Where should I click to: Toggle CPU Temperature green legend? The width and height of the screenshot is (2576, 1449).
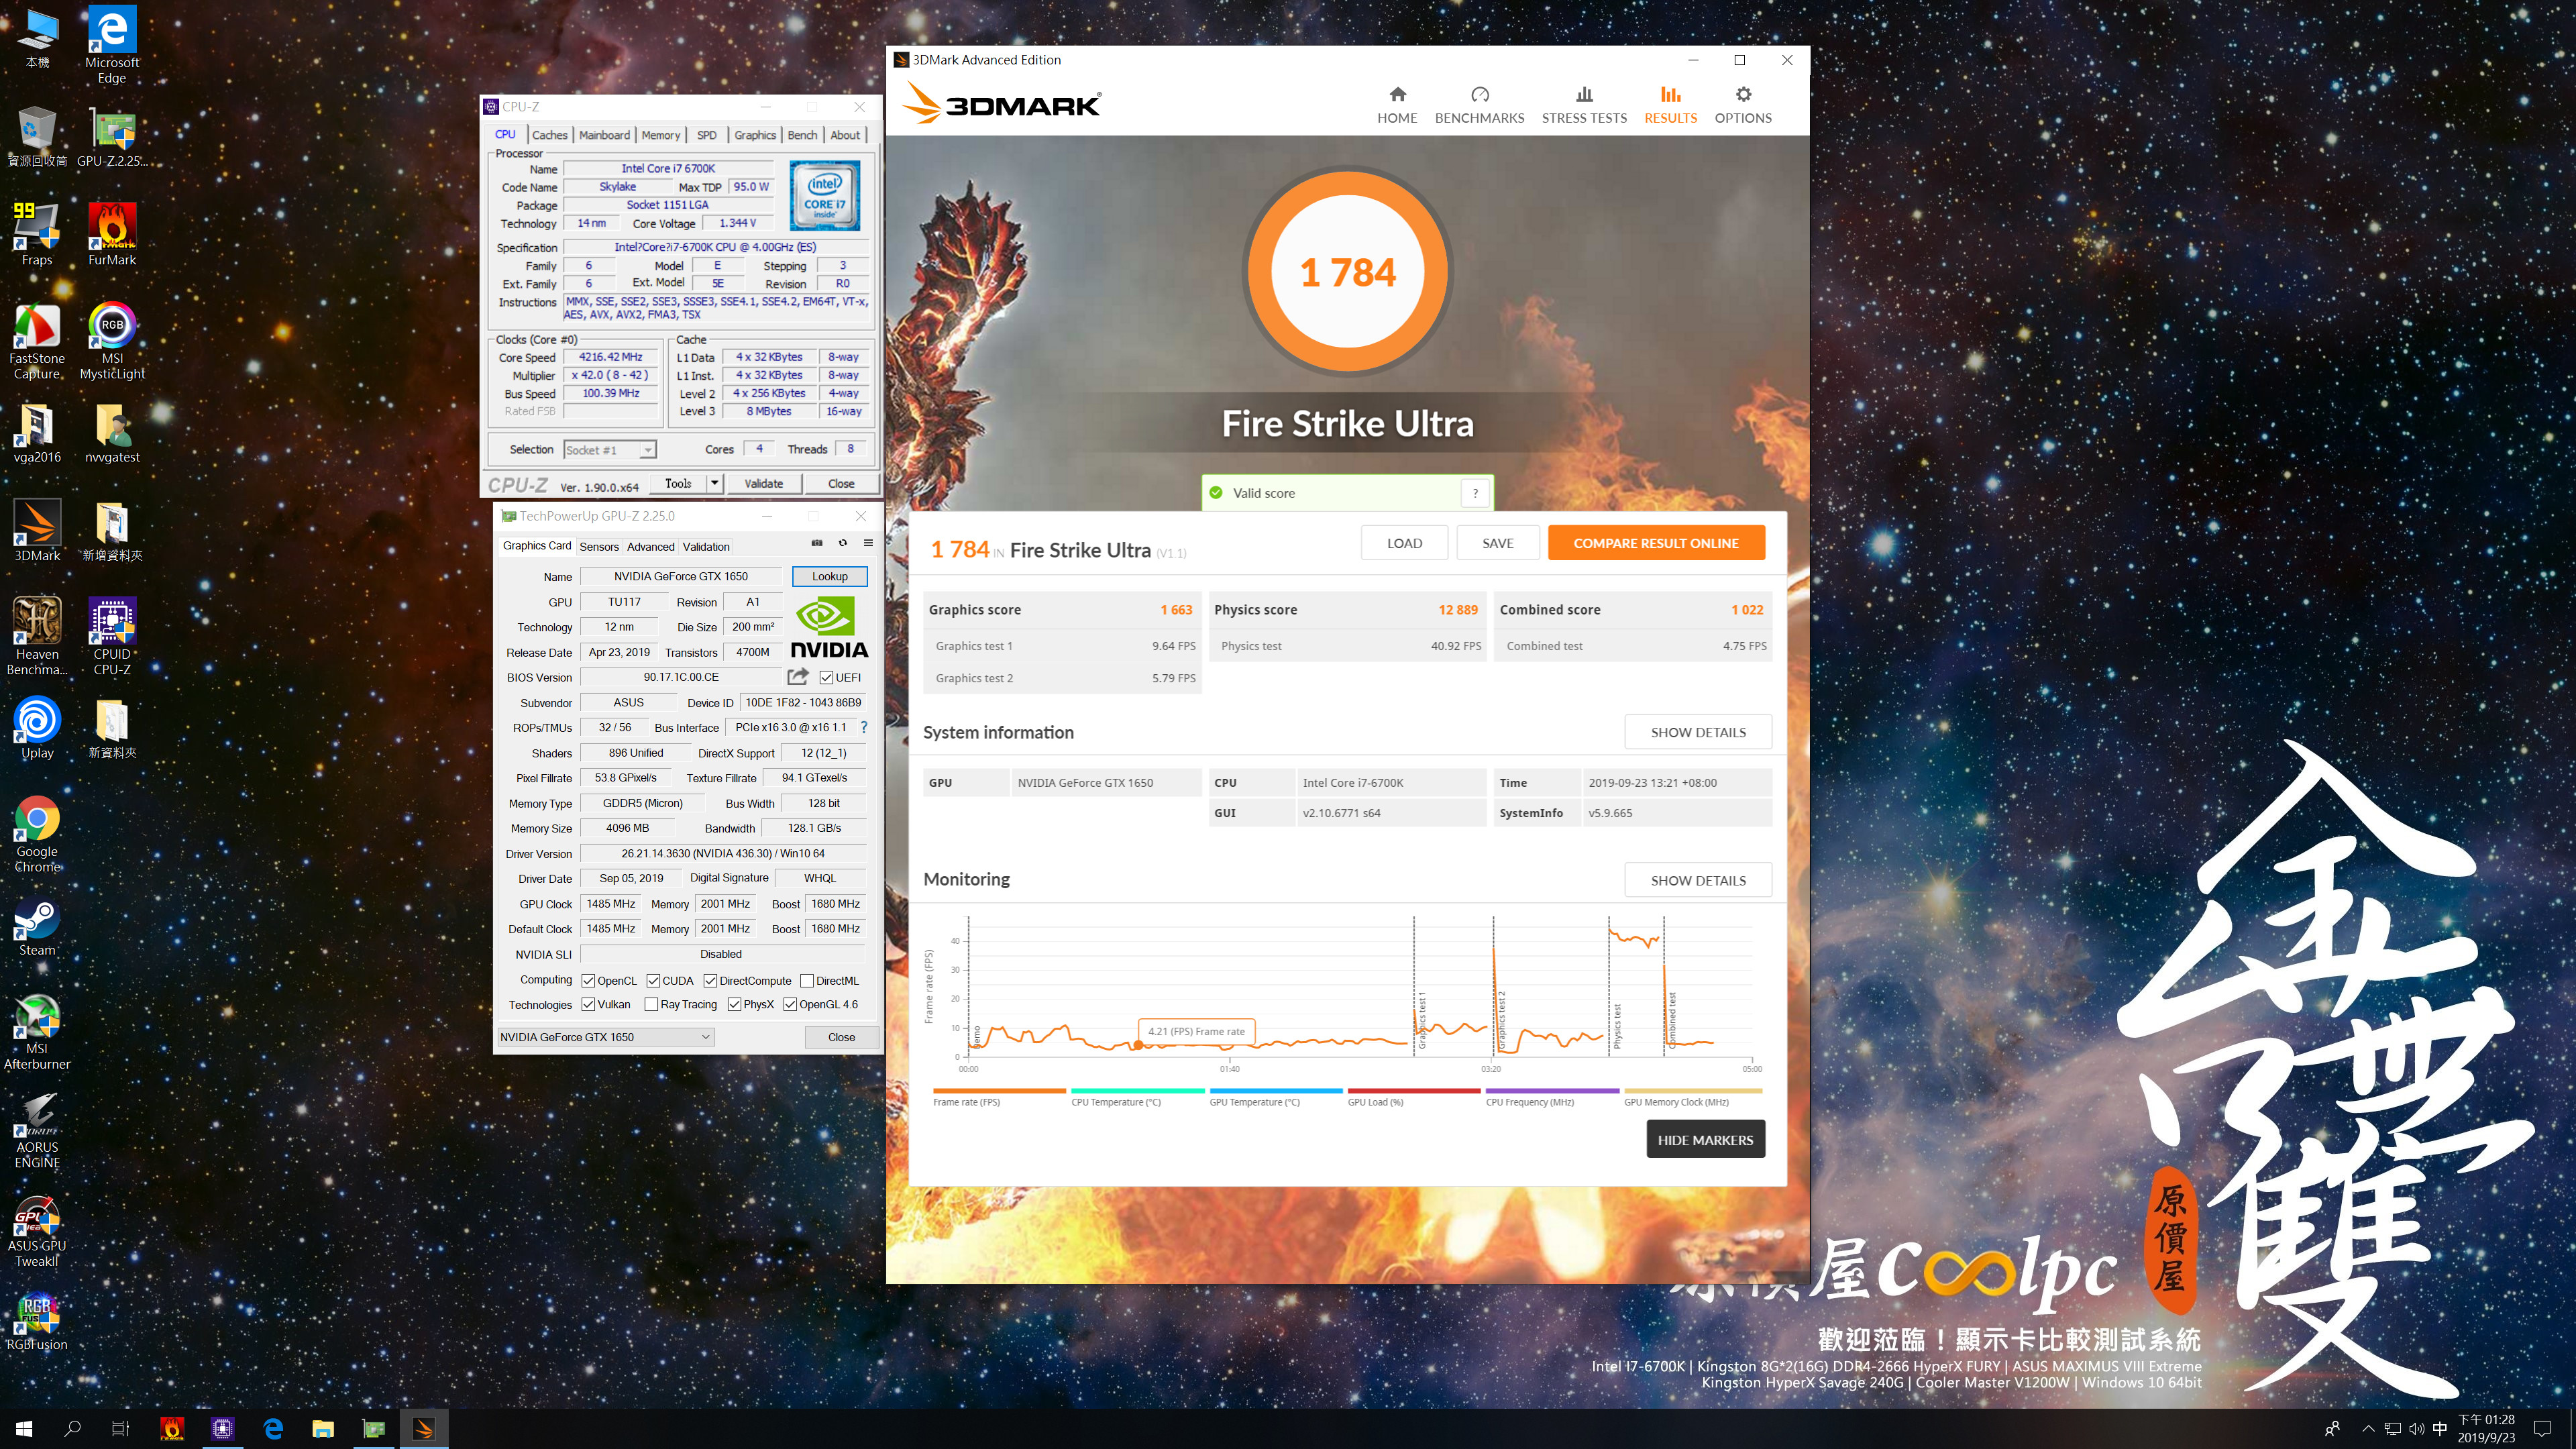pos(1137,1097)
